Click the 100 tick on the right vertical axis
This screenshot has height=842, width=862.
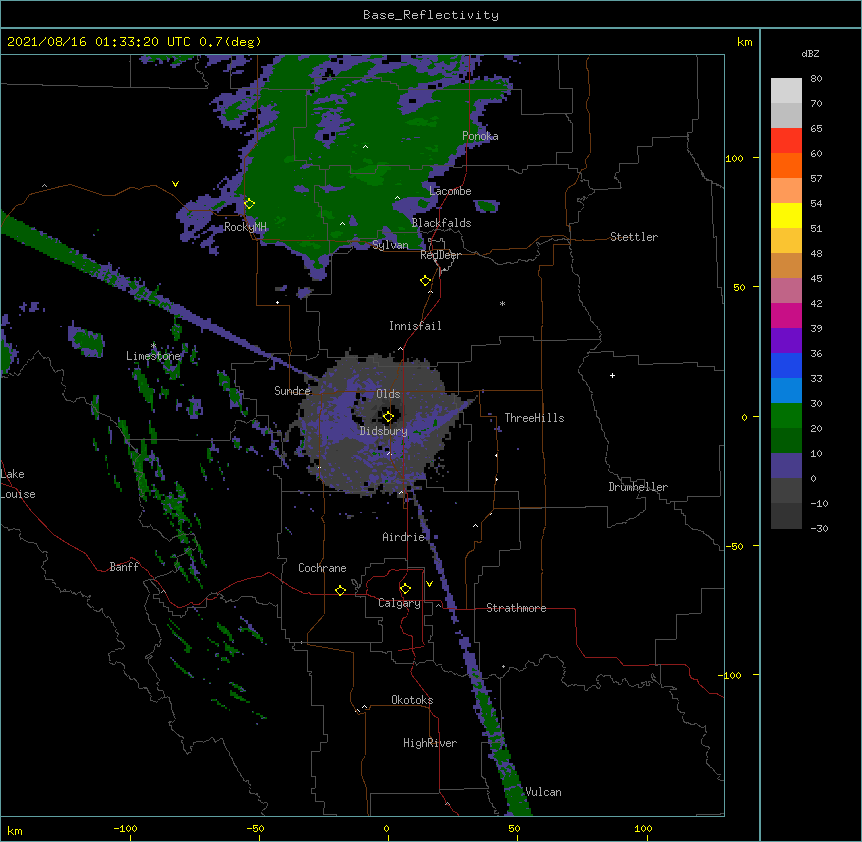734,158
